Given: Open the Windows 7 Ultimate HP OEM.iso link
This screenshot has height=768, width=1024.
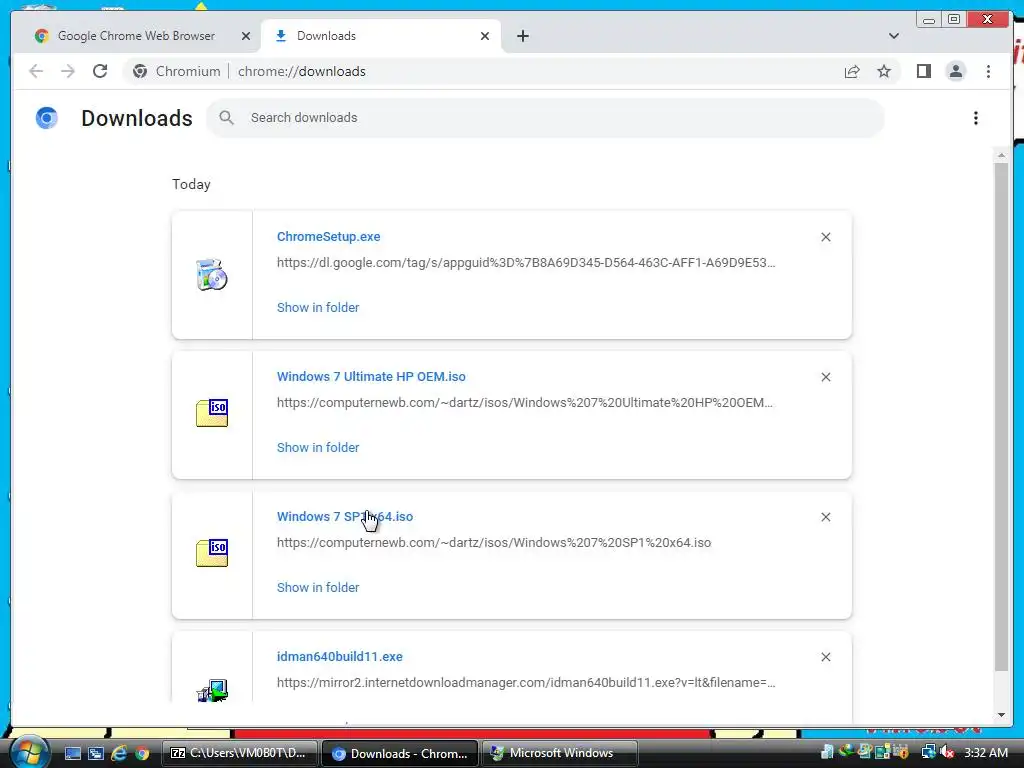Looking at the screenshot, I should pos(371,376).
